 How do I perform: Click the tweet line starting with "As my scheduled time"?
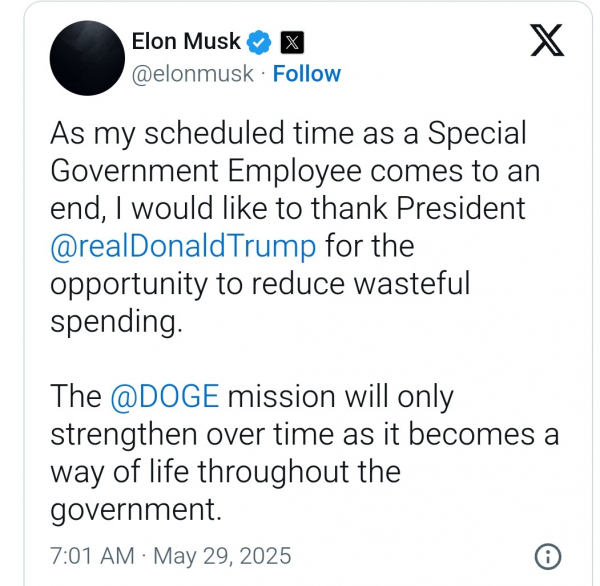289,134
